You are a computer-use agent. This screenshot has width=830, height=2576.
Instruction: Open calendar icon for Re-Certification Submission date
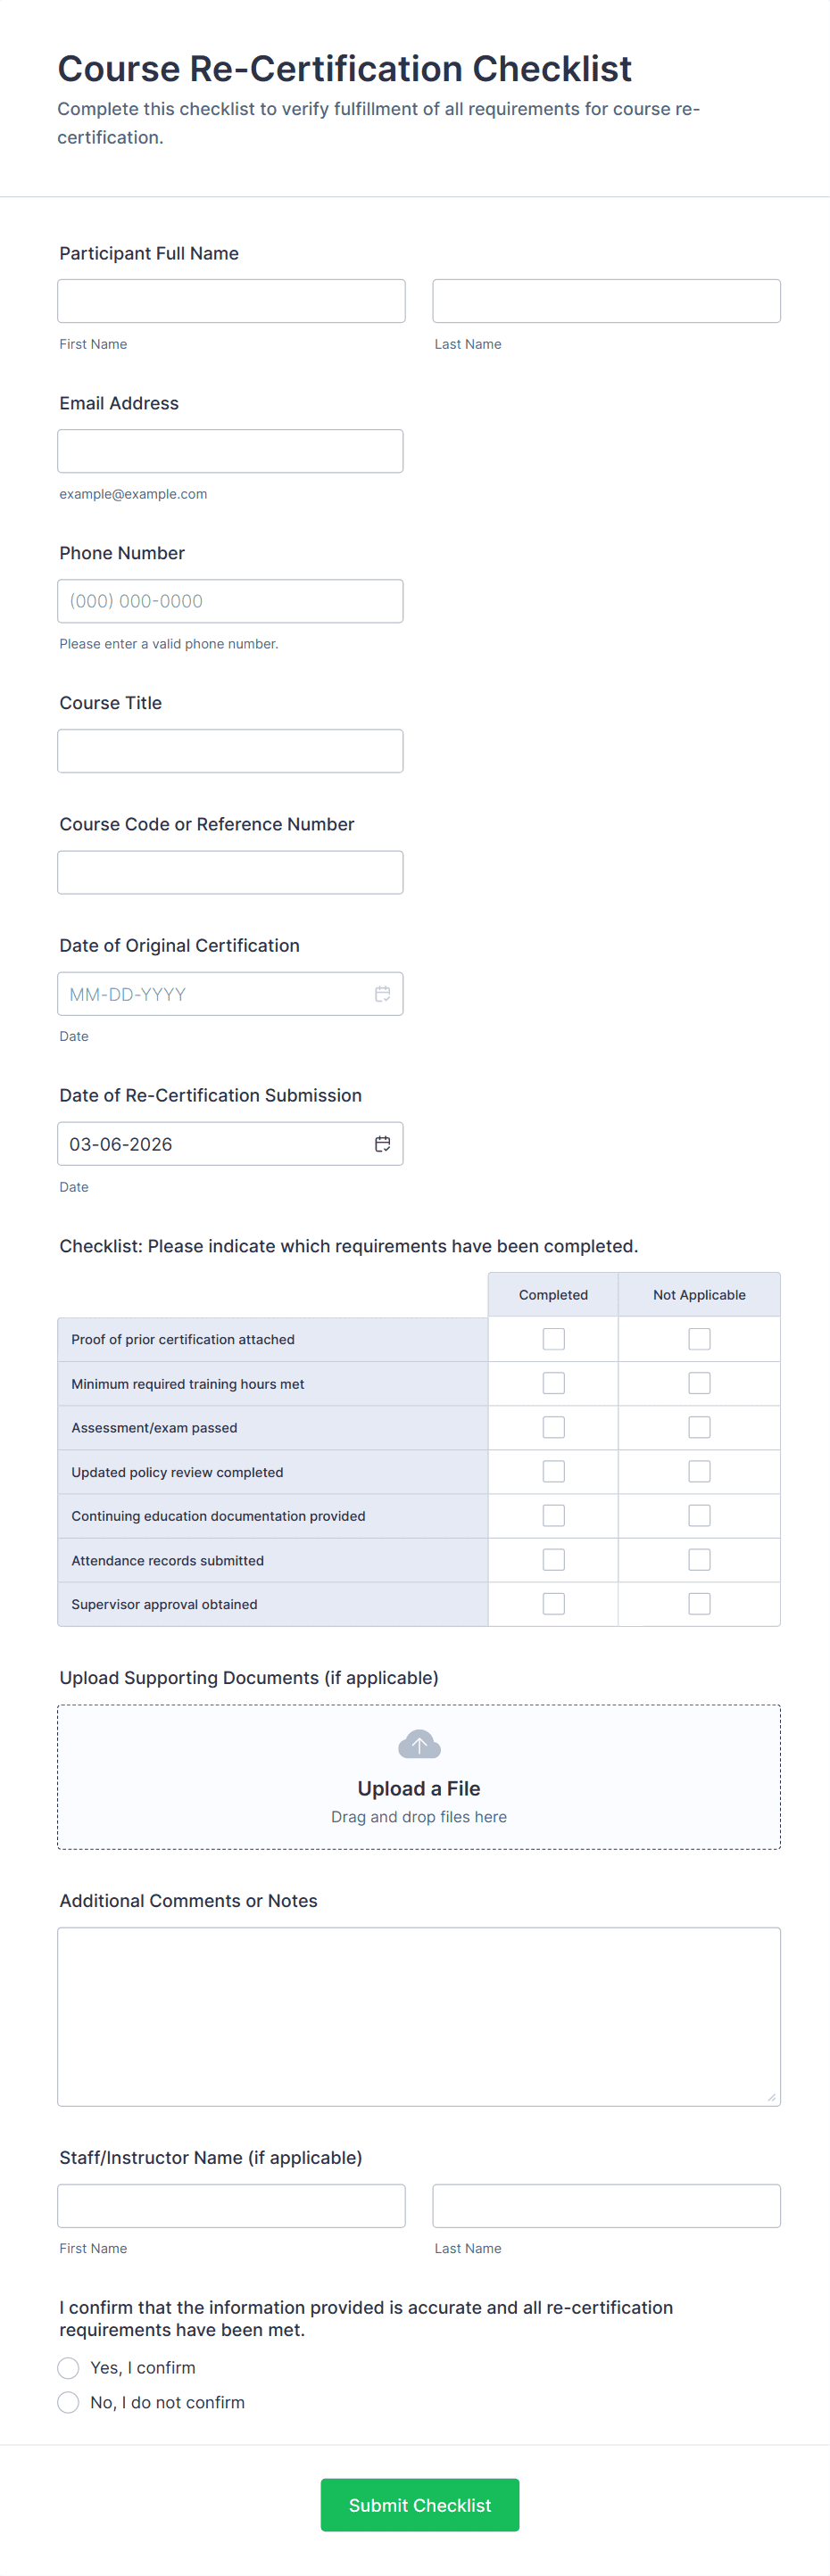coord(382,1144)
